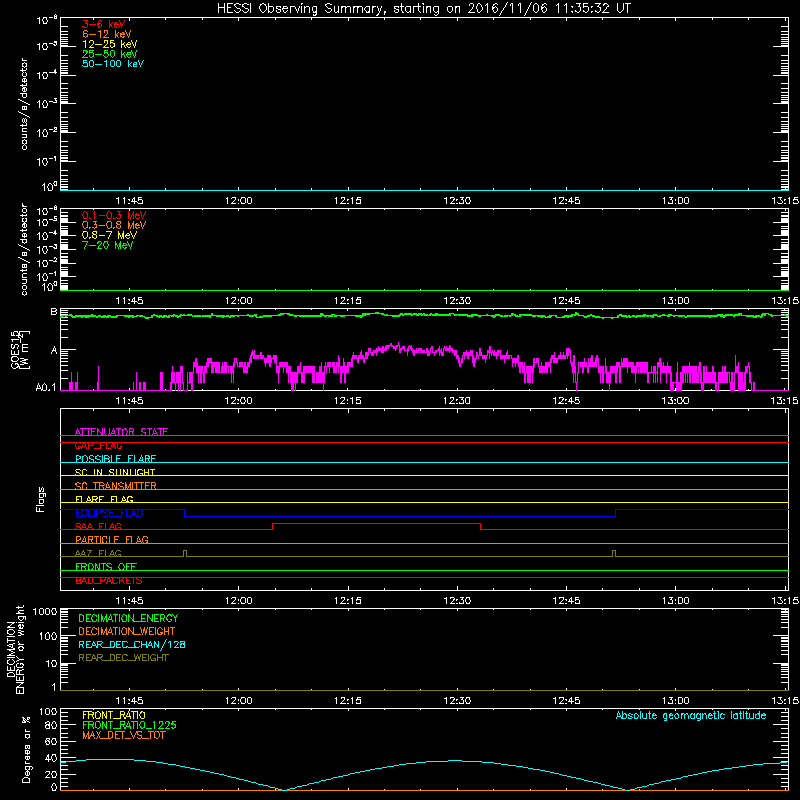Click the 1000 tick on decimation axis
This screenshot has height=800, width=800.
(x=45, y=612)
